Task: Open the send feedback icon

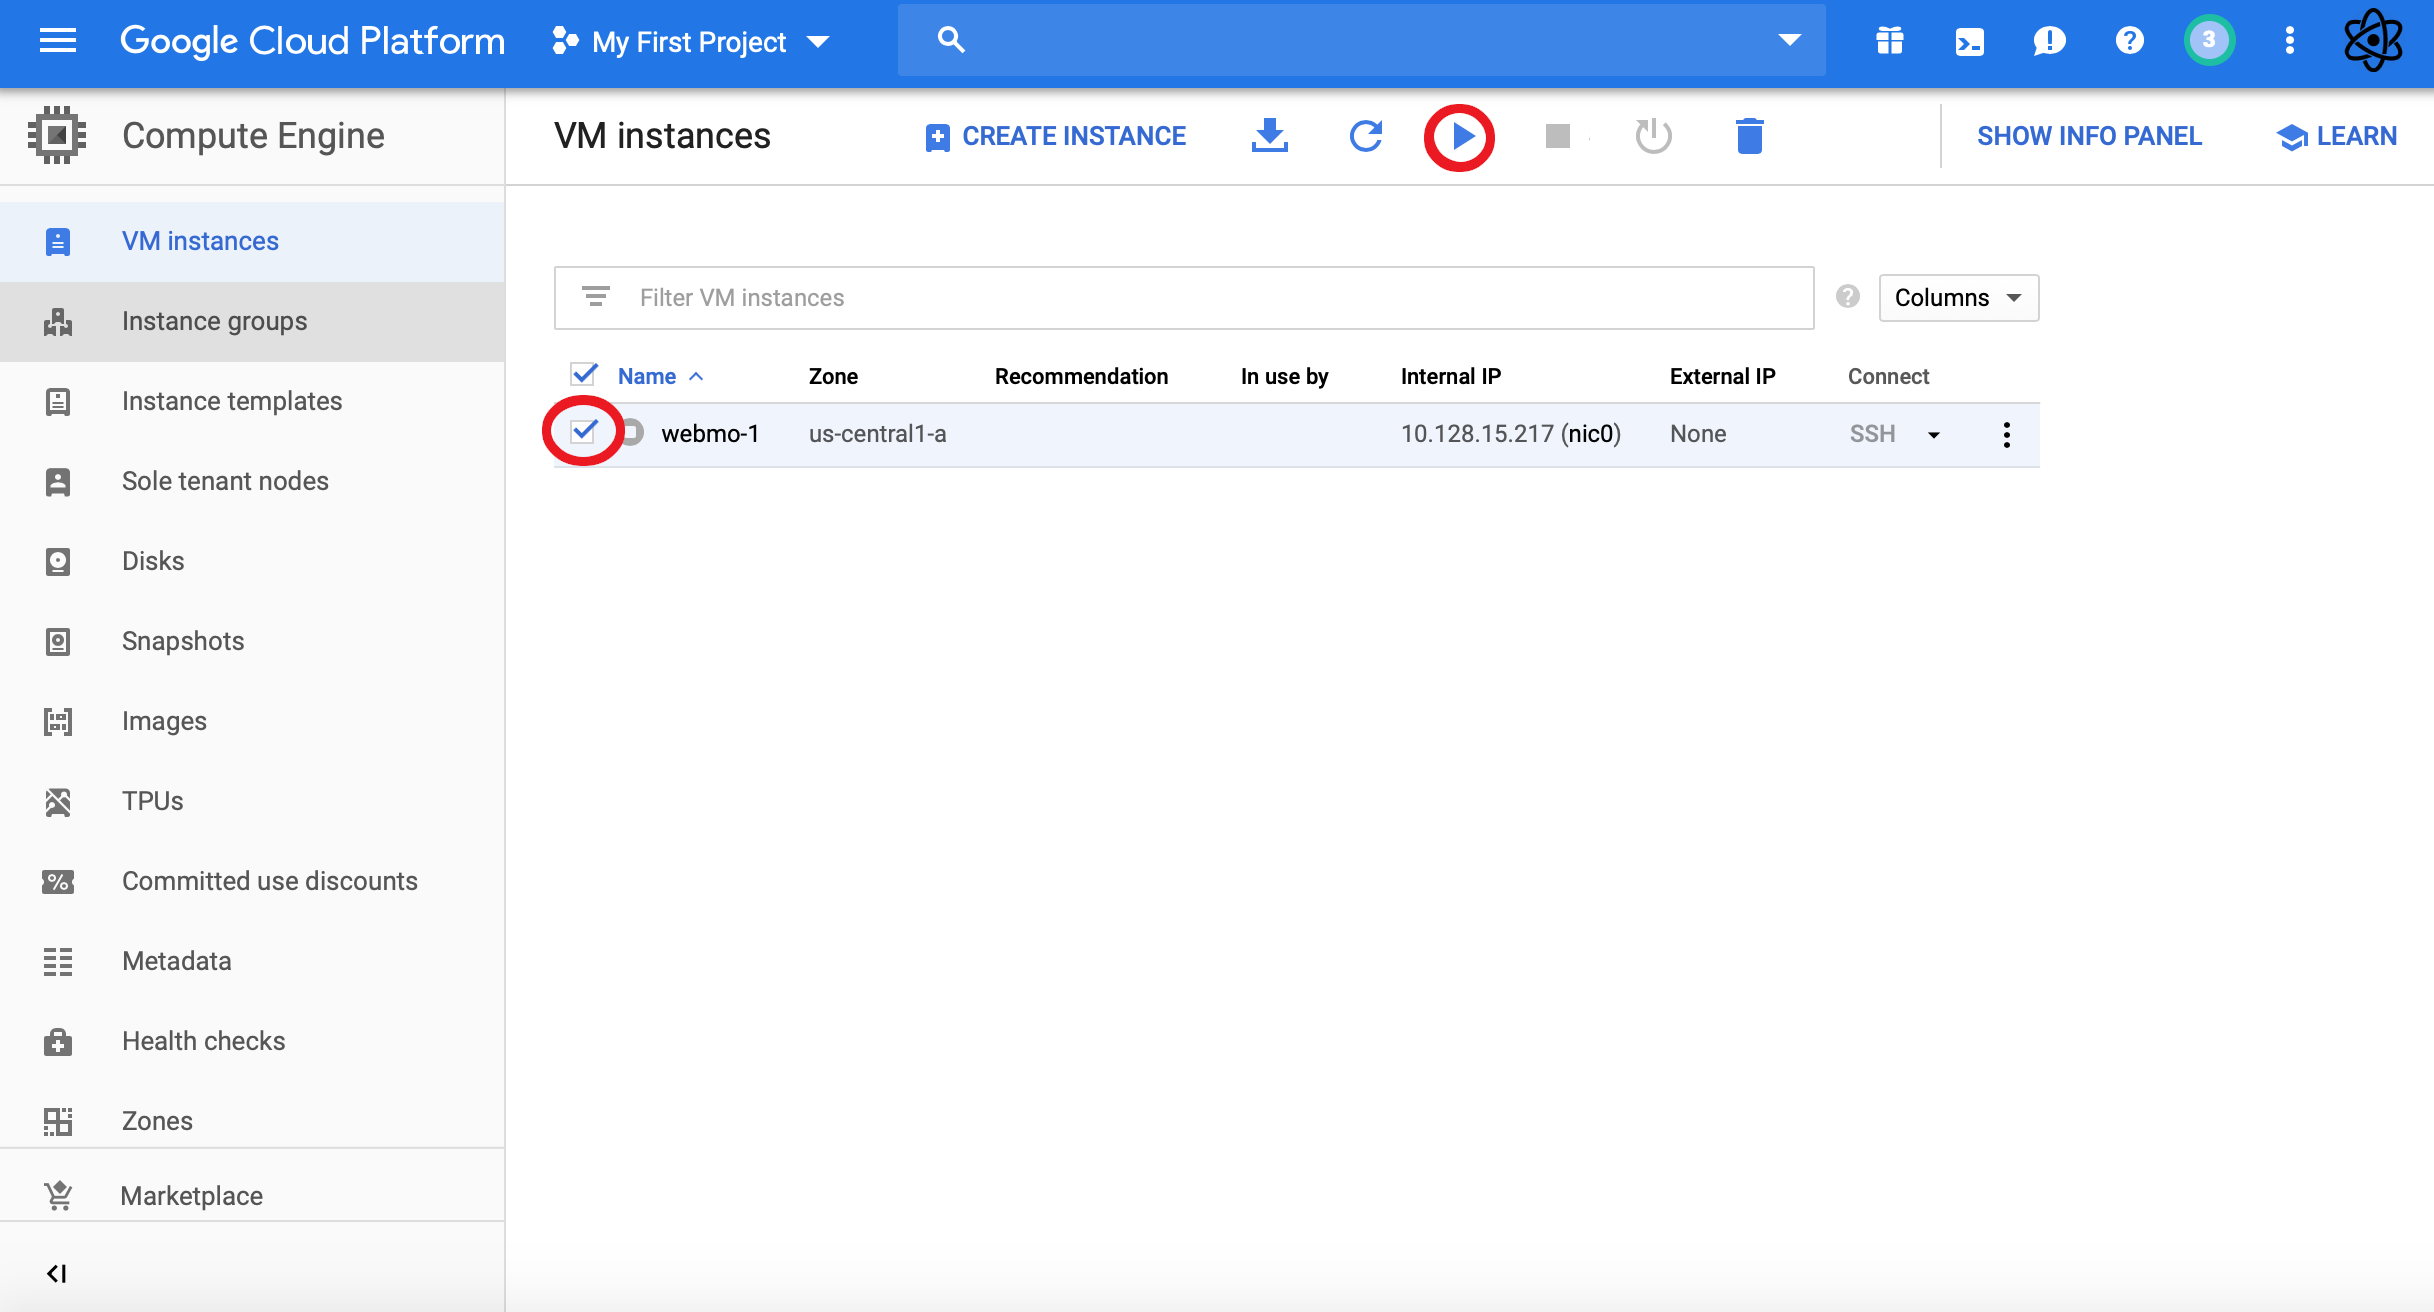Action: click(x=2050, y=41)
